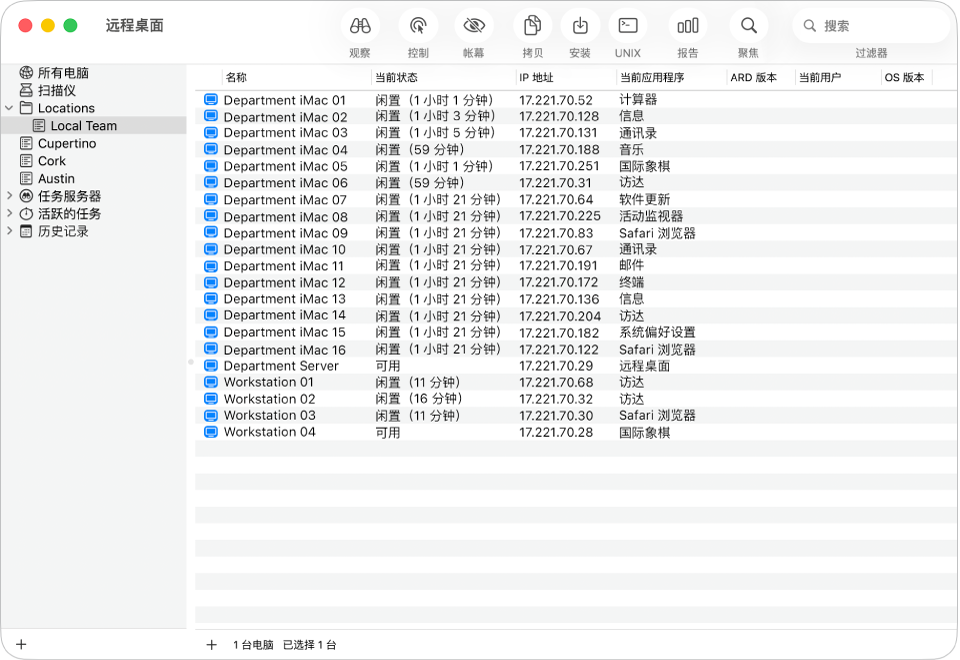
Task: Select the computer icon beside Department Server
Action: pos(210,365)
